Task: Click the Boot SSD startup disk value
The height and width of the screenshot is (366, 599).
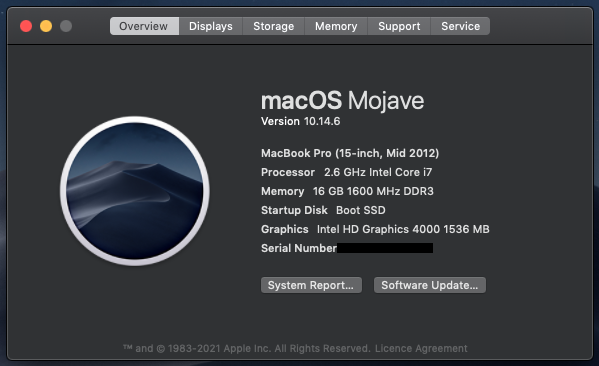Action: pyautogui.click(x=361, y=210)
